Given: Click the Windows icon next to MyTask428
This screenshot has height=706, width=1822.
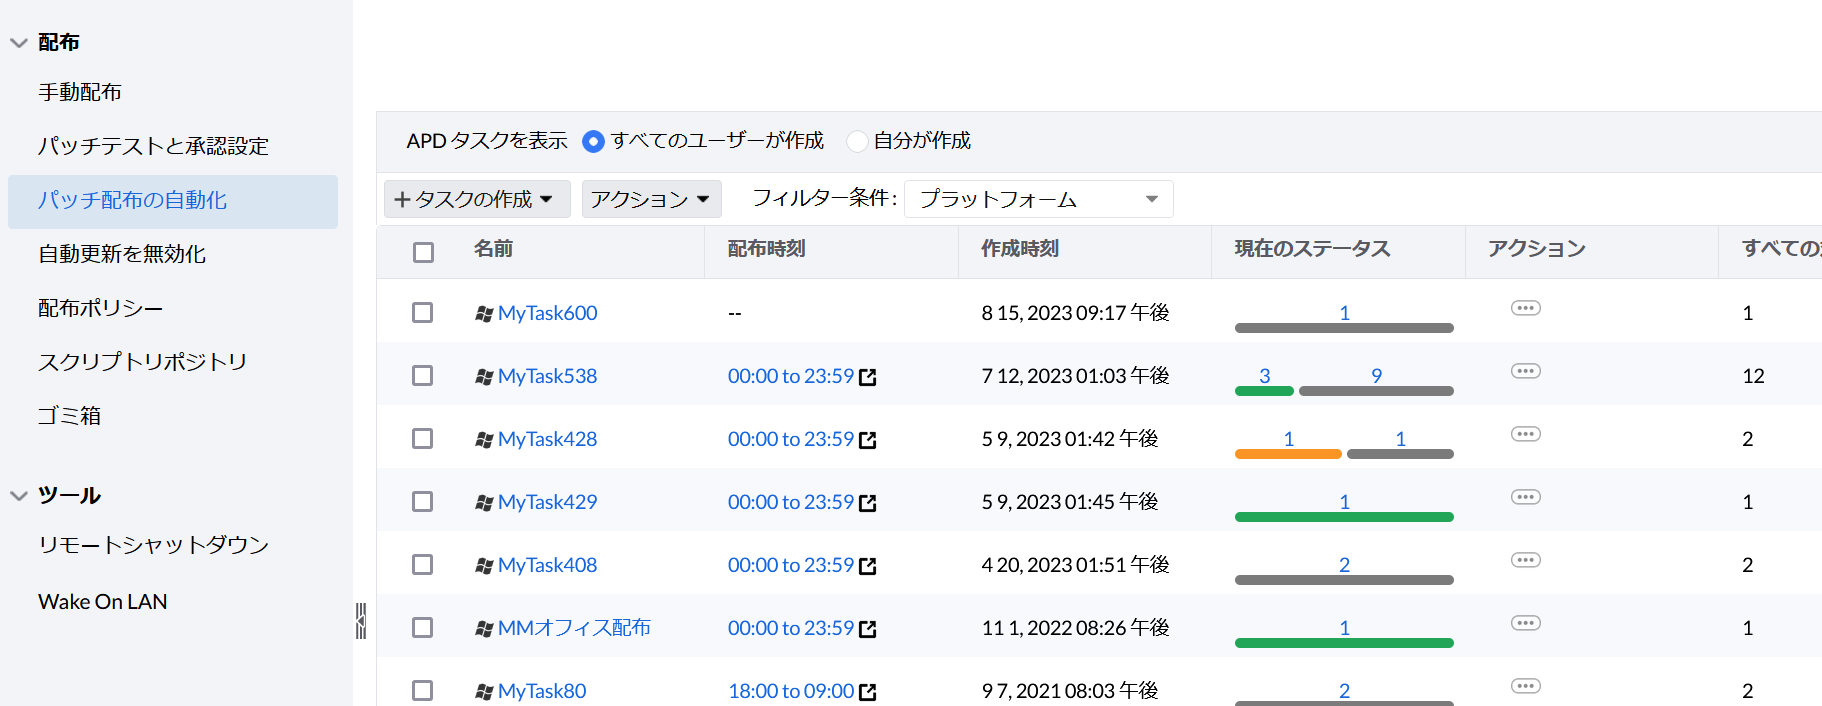Looking at the screenshot, I should (x=484, y=439).
